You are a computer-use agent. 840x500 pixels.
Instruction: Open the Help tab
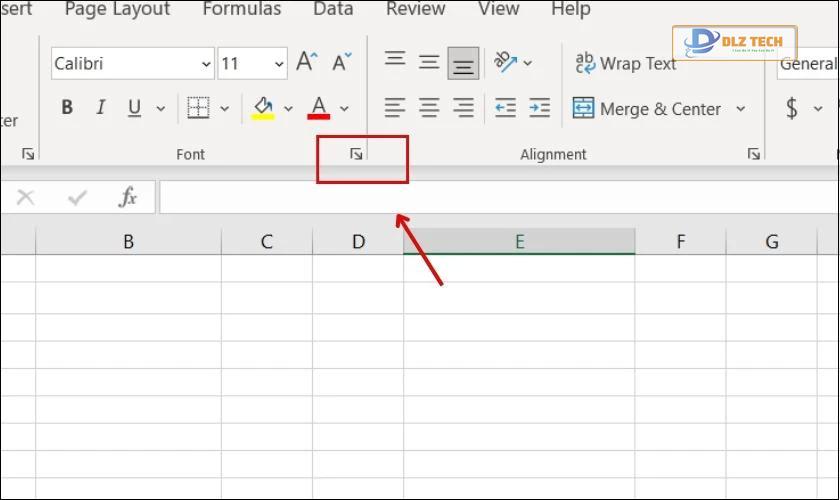point(571,9)
